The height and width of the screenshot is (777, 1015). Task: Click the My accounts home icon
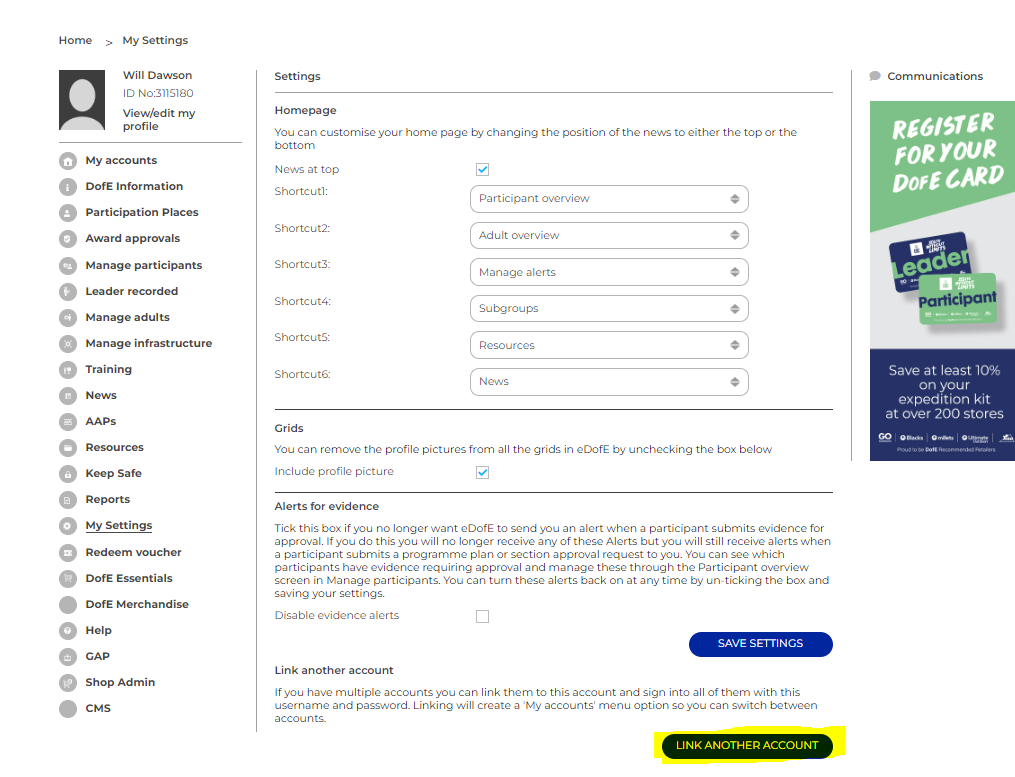68,161
